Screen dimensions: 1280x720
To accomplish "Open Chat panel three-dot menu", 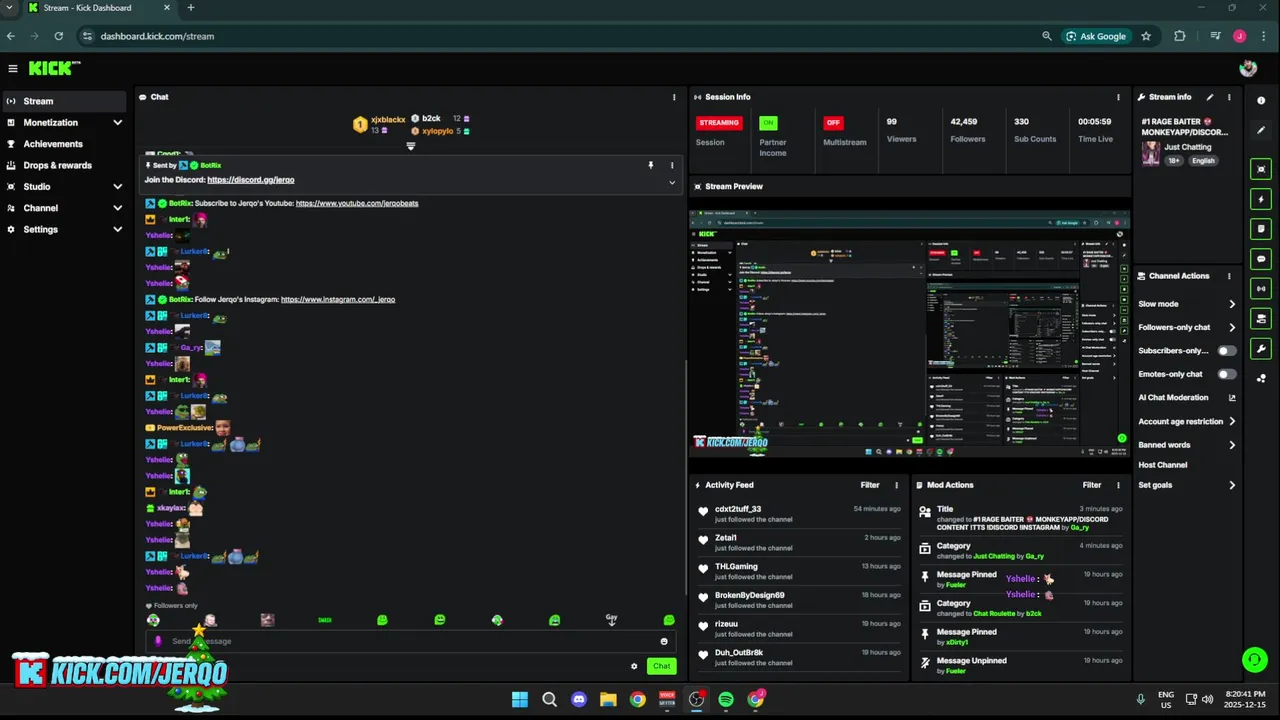I will [x=674, y=97].
